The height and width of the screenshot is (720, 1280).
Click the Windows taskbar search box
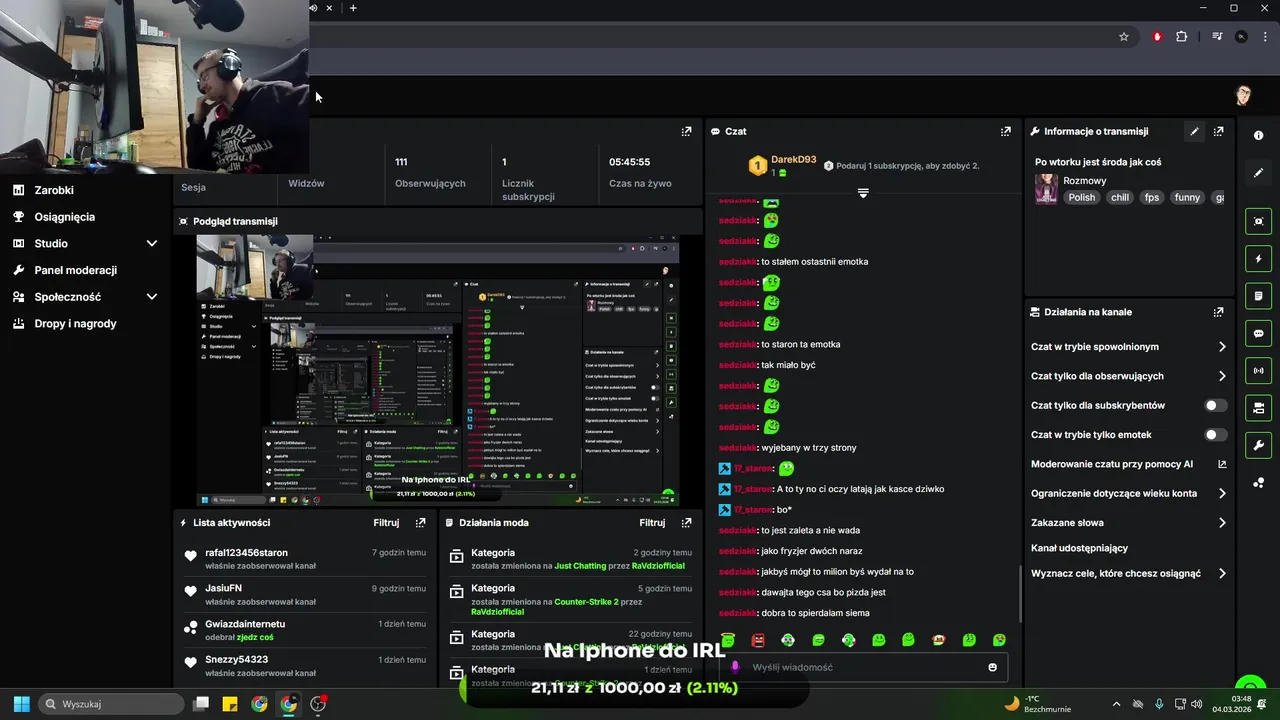(x=111, y=704)
